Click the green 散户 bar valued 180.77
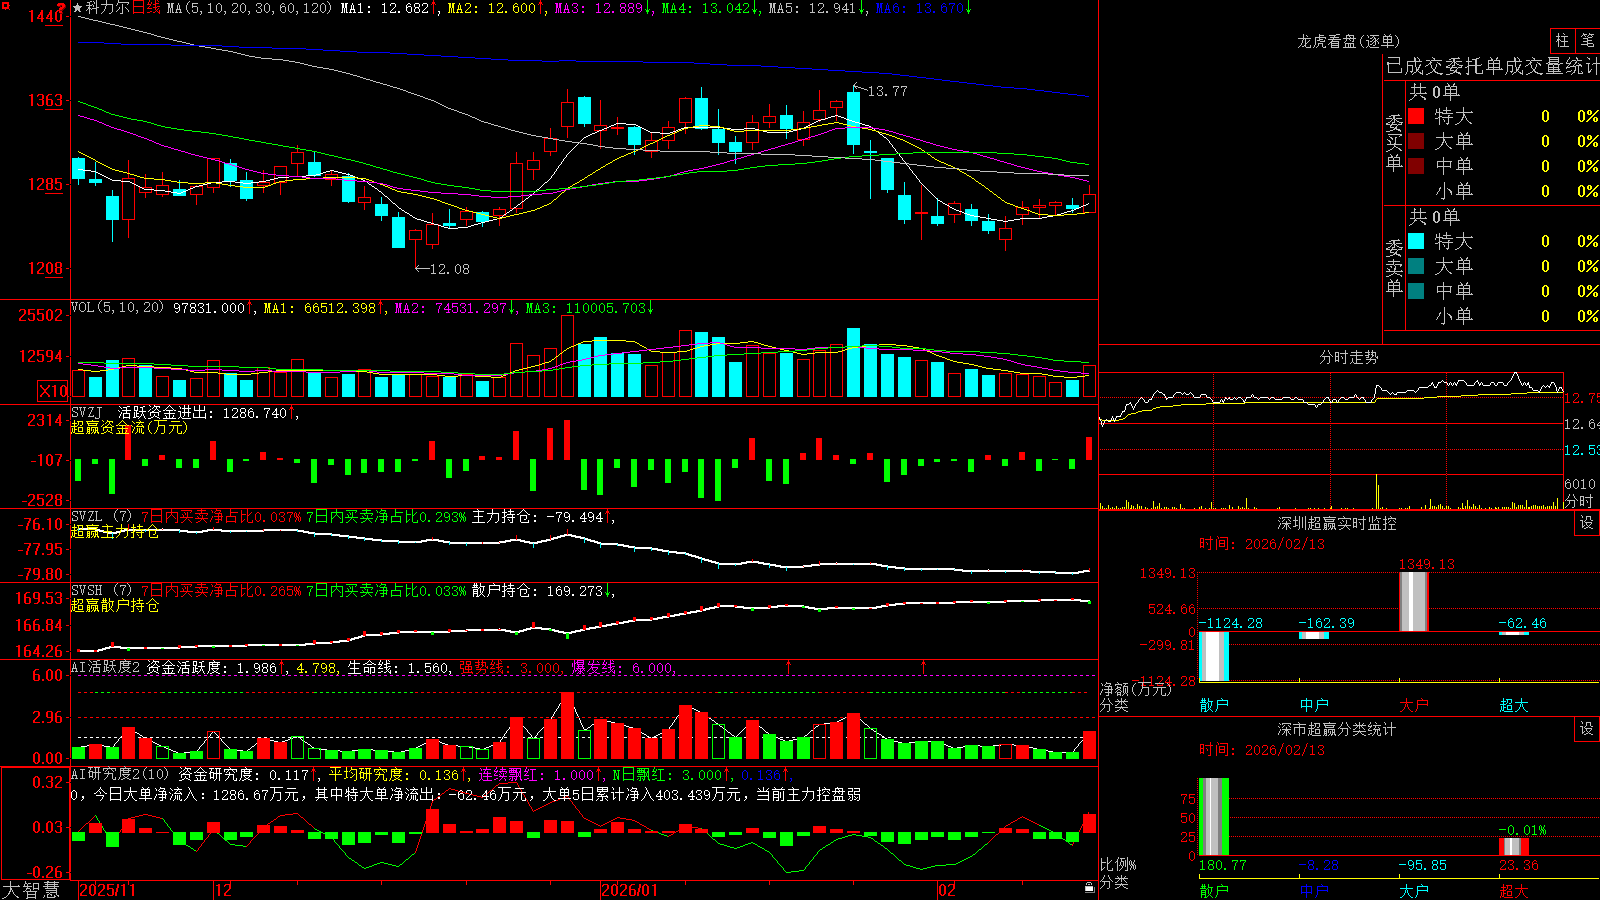The width and height of the screenshot is (1600, 900). coord(1213,817)
